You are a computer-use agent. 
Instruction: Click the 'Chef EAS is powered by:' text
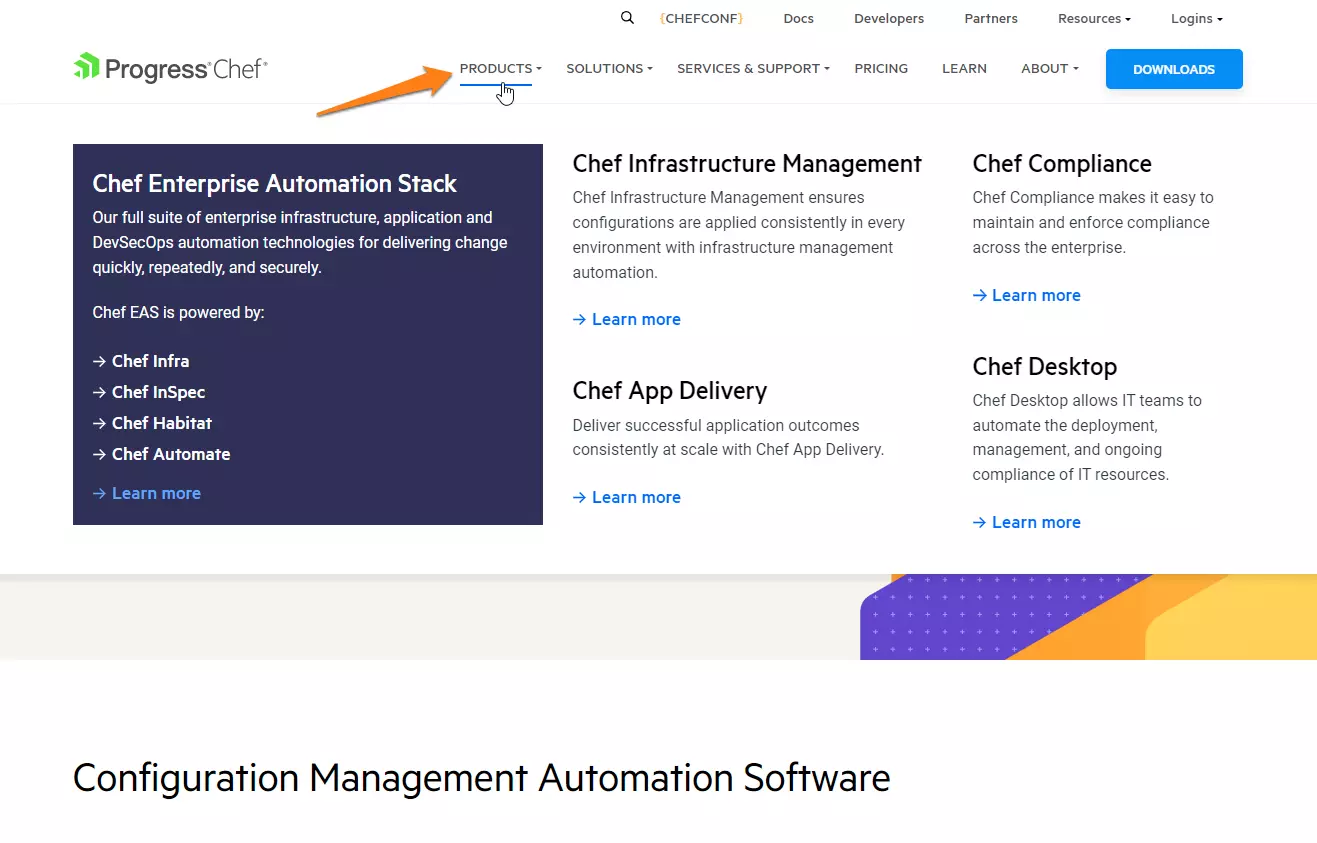tap(179, 312)
